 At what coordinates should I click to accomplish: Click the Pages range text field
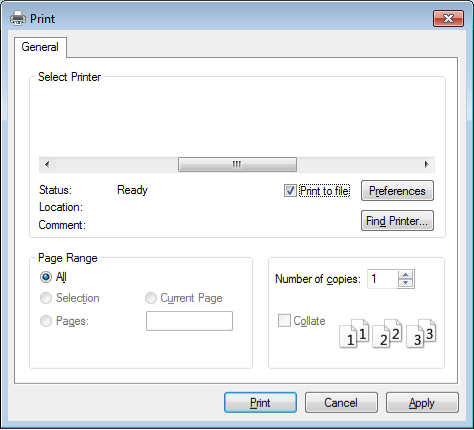coord(189,321)
